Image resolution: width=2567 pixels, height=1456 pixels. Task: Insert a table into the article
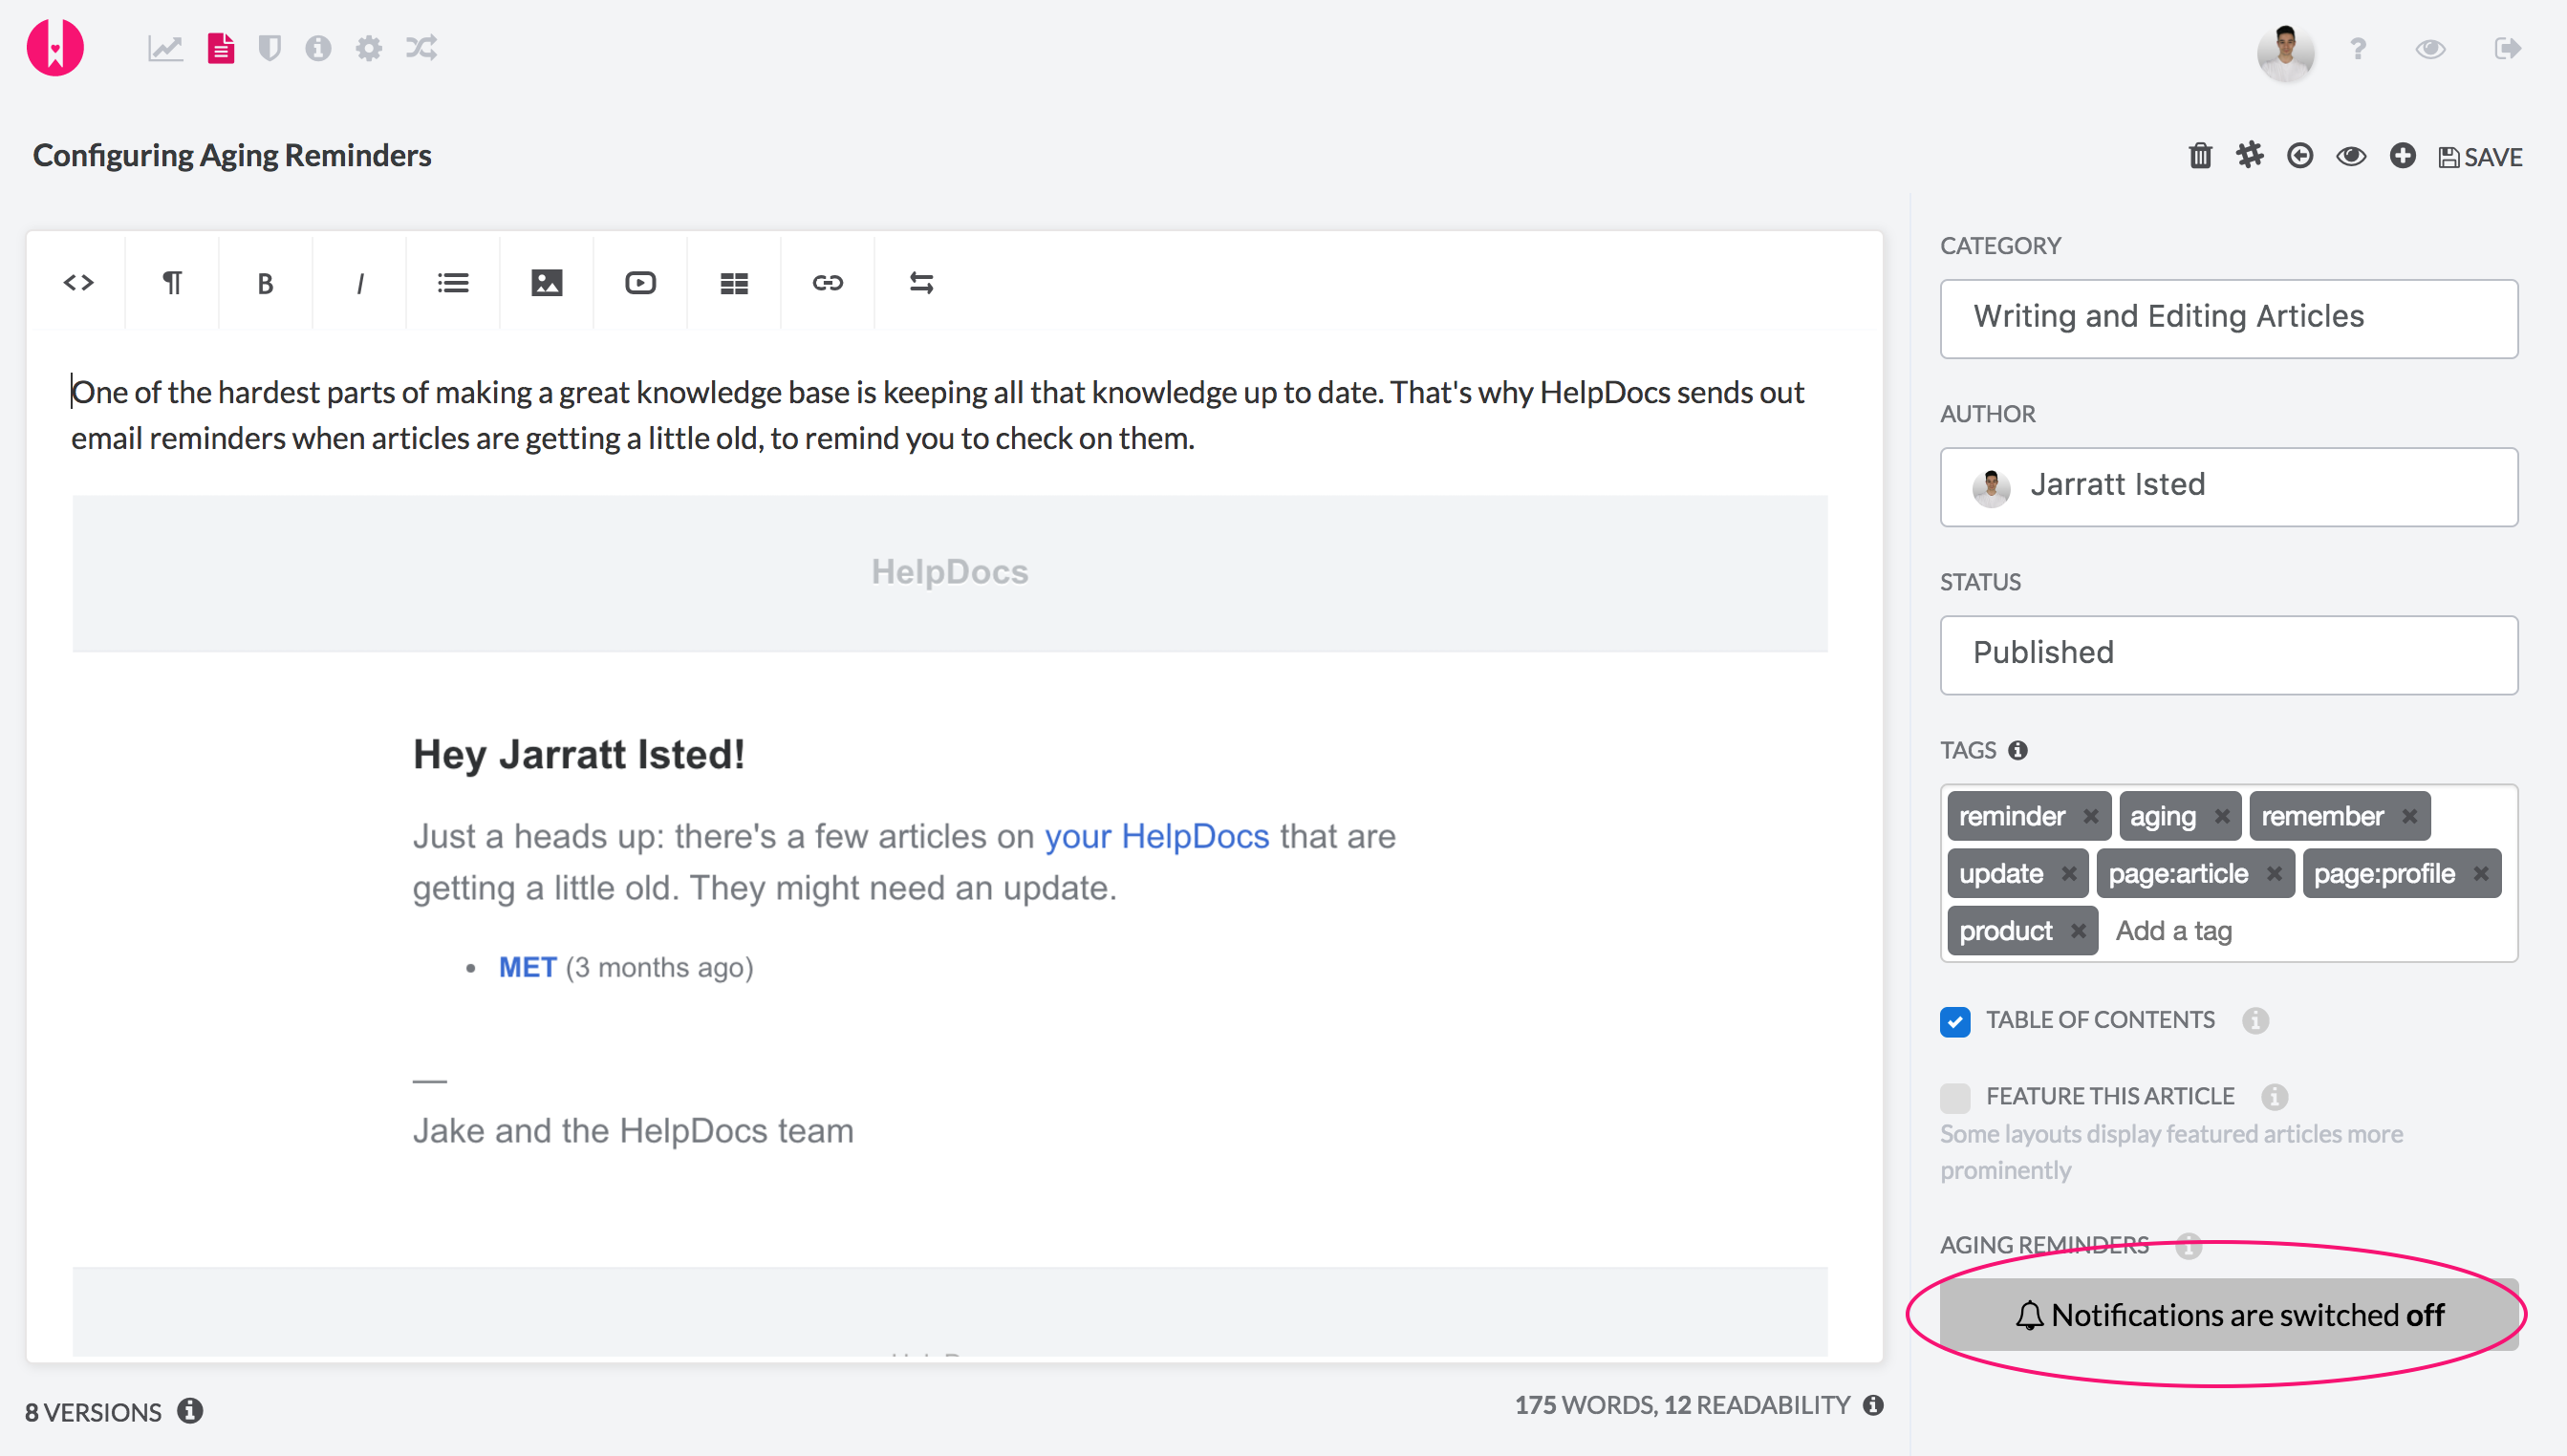click(734, 283)
